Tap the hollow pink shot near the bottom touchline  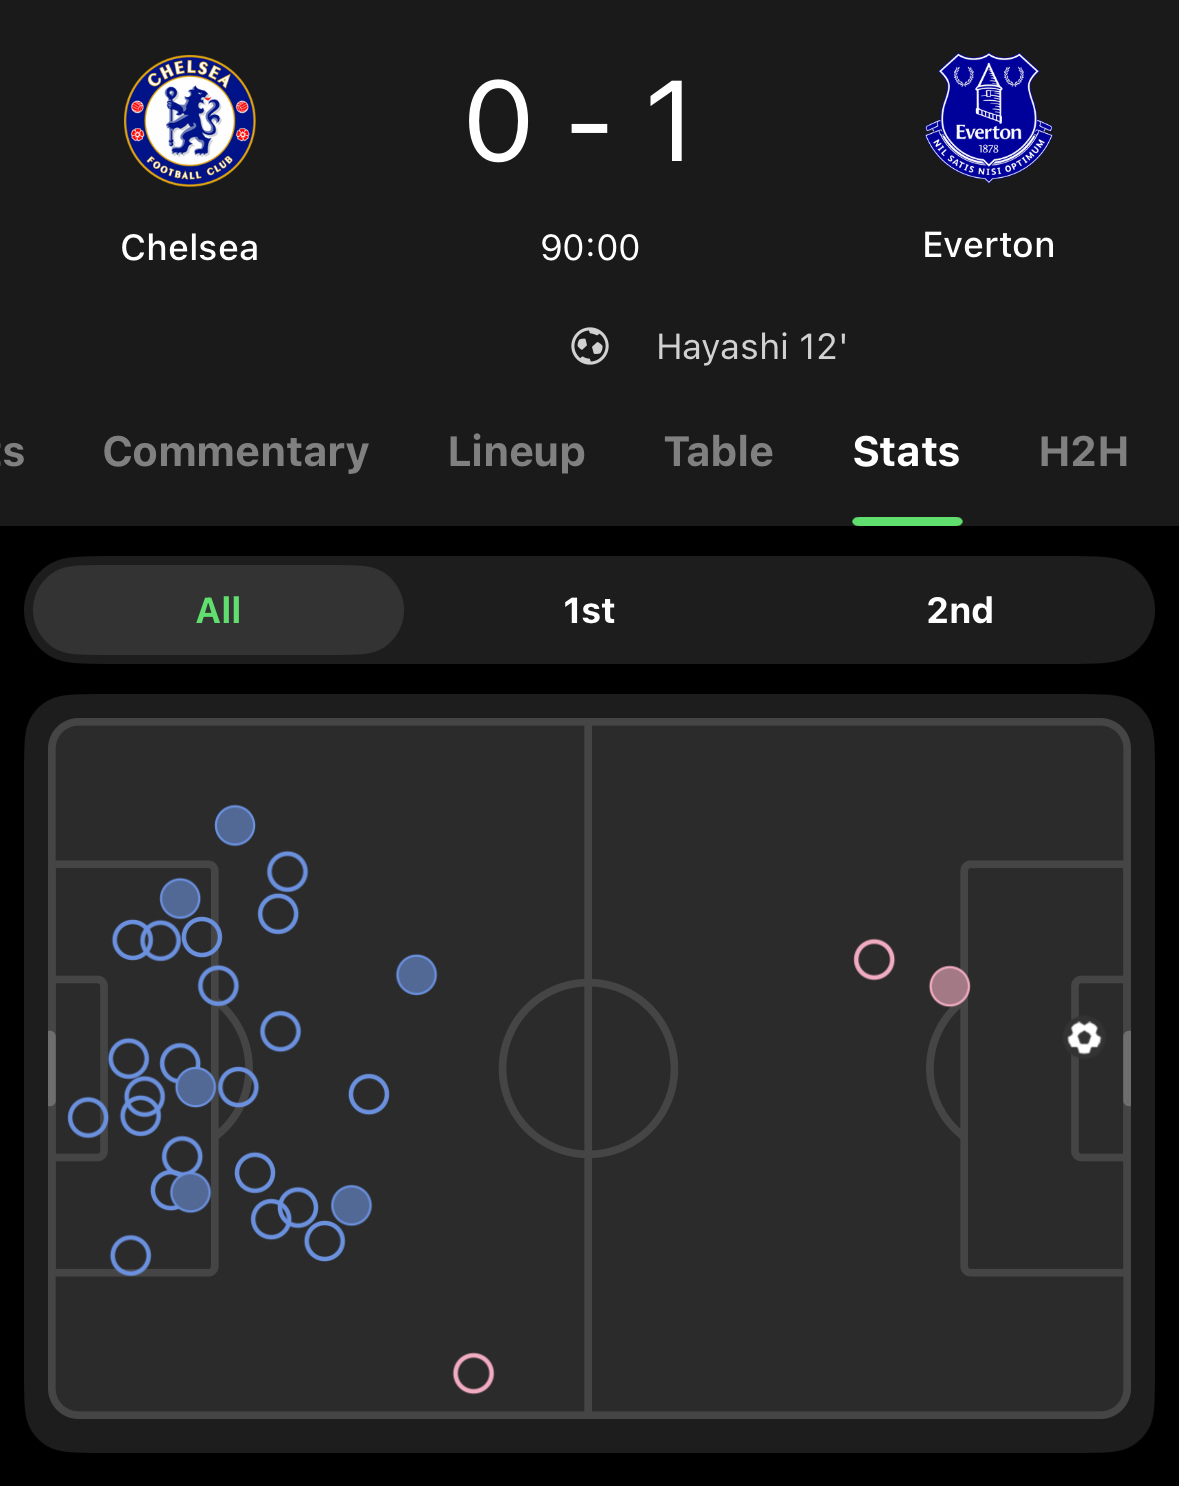point(473,1373)
